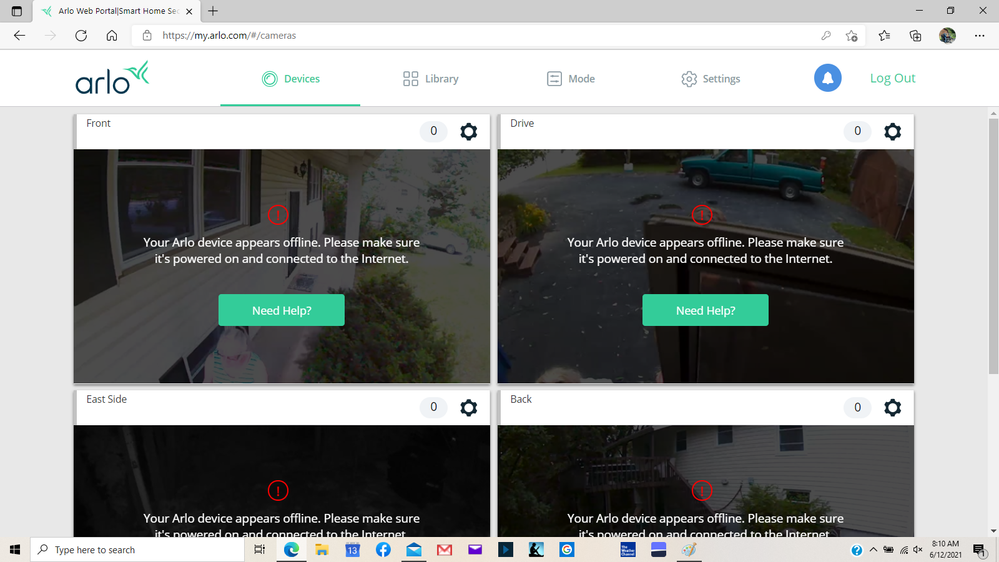This screenshot has height=562, width=999.
Task: Open the Devices tab
Action: point(291,78)
